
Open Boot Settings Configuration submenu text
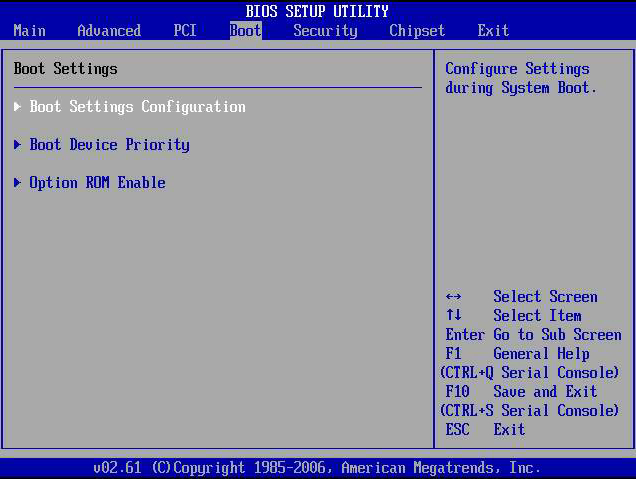pyautogui.click(x=137, y=107)
